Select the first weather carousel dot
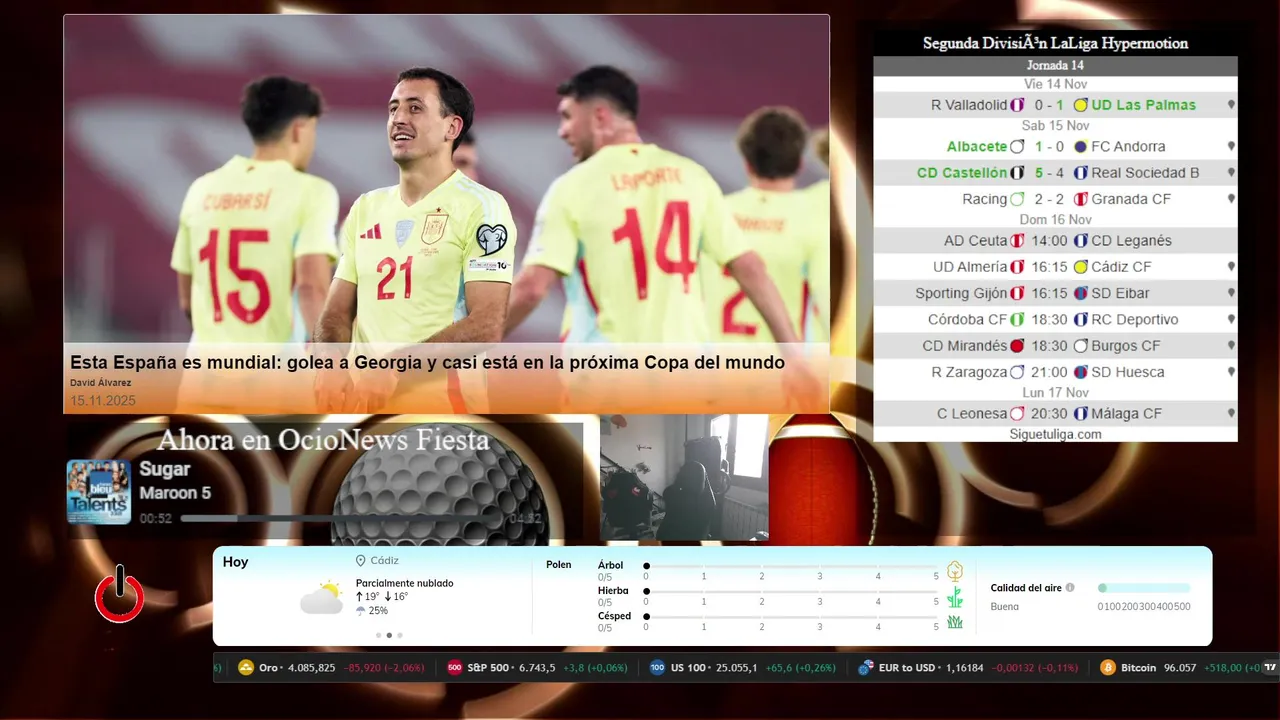The image size is (1280, 720). [x=378, y=635]
